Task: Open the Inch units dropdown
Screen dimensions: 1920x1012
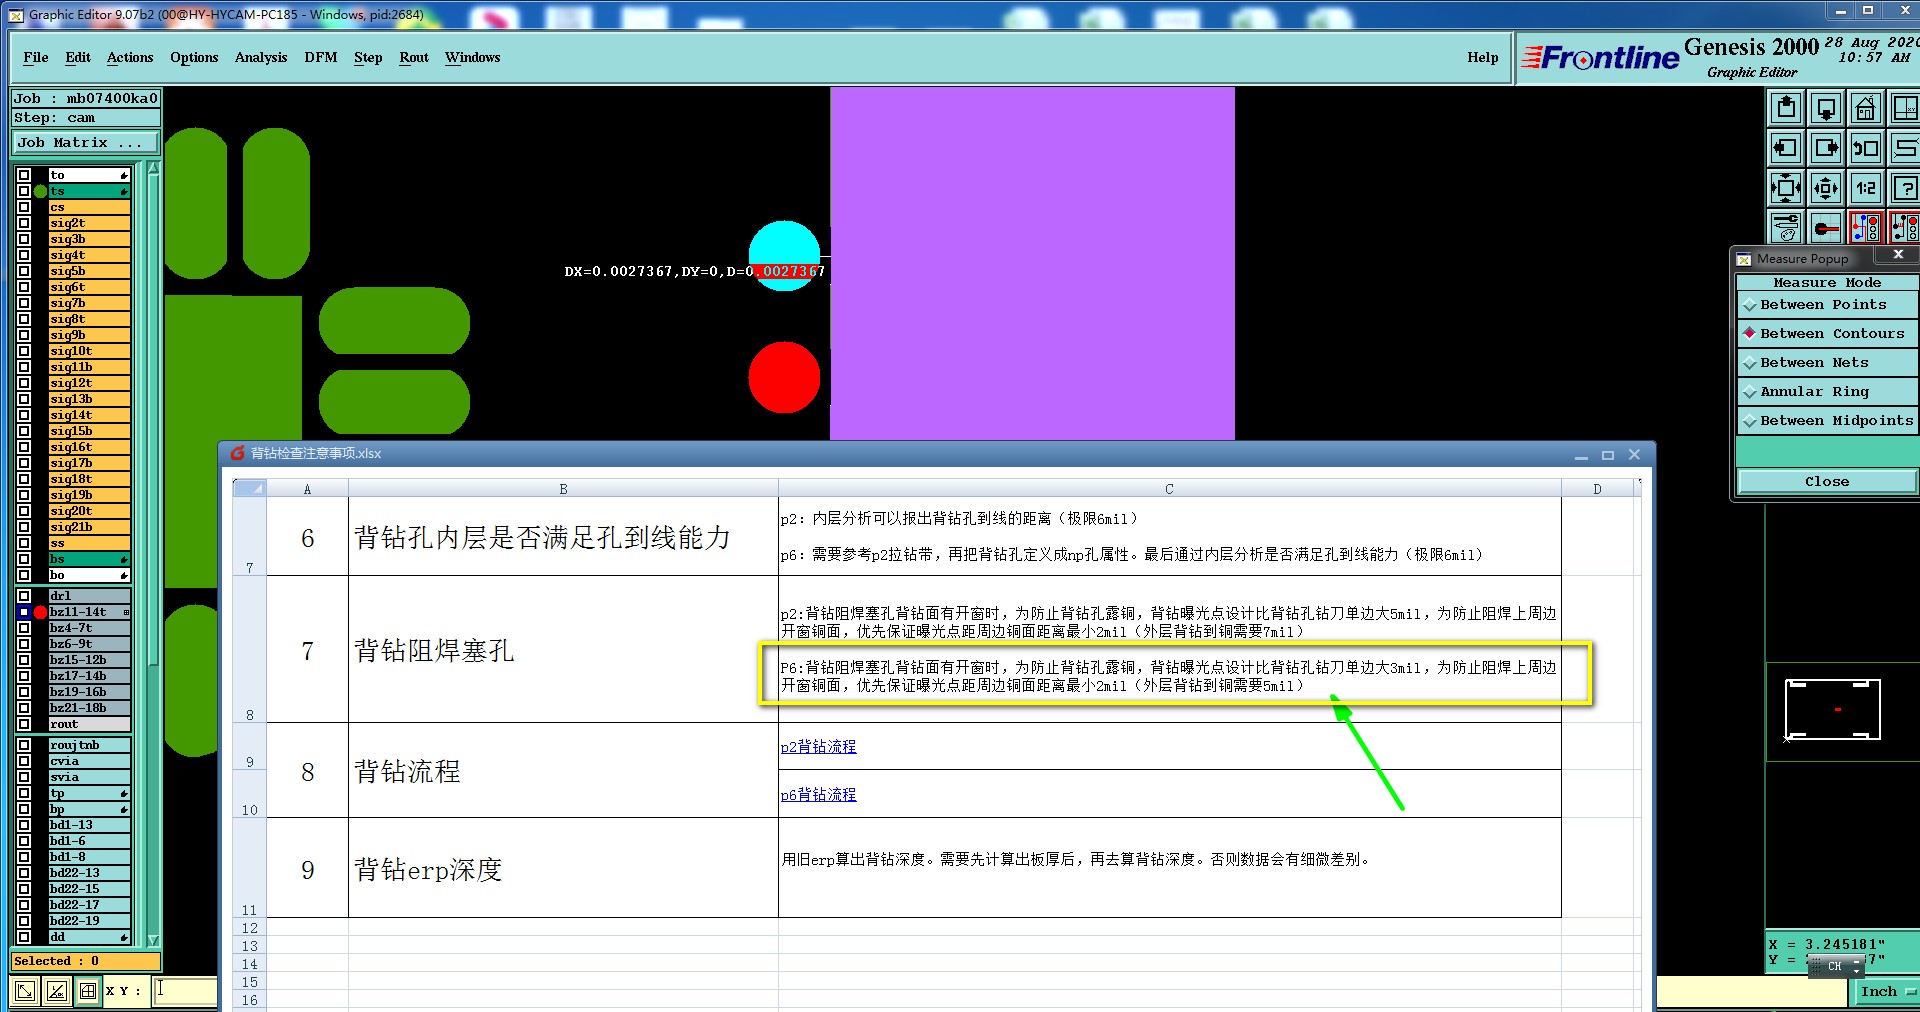Action: (x=1886, y=992)
